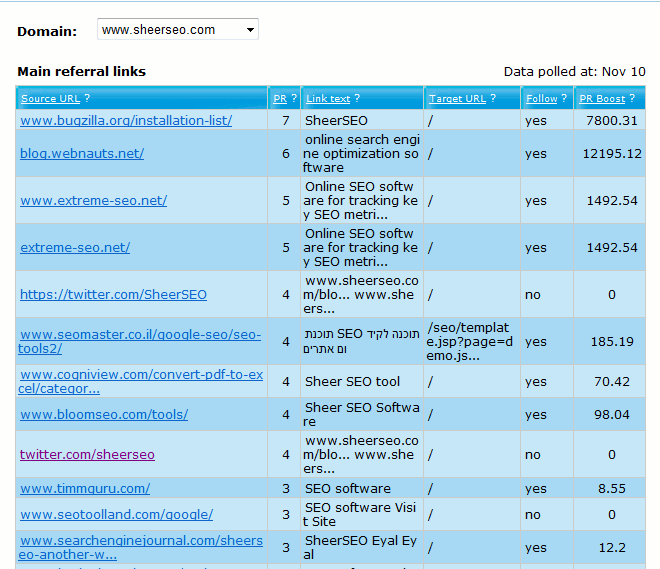This screenshot has height=569, width=660.
Task: Select PR Boost value 7800.31
Action: pyautogui.click(x=612, y=121)
